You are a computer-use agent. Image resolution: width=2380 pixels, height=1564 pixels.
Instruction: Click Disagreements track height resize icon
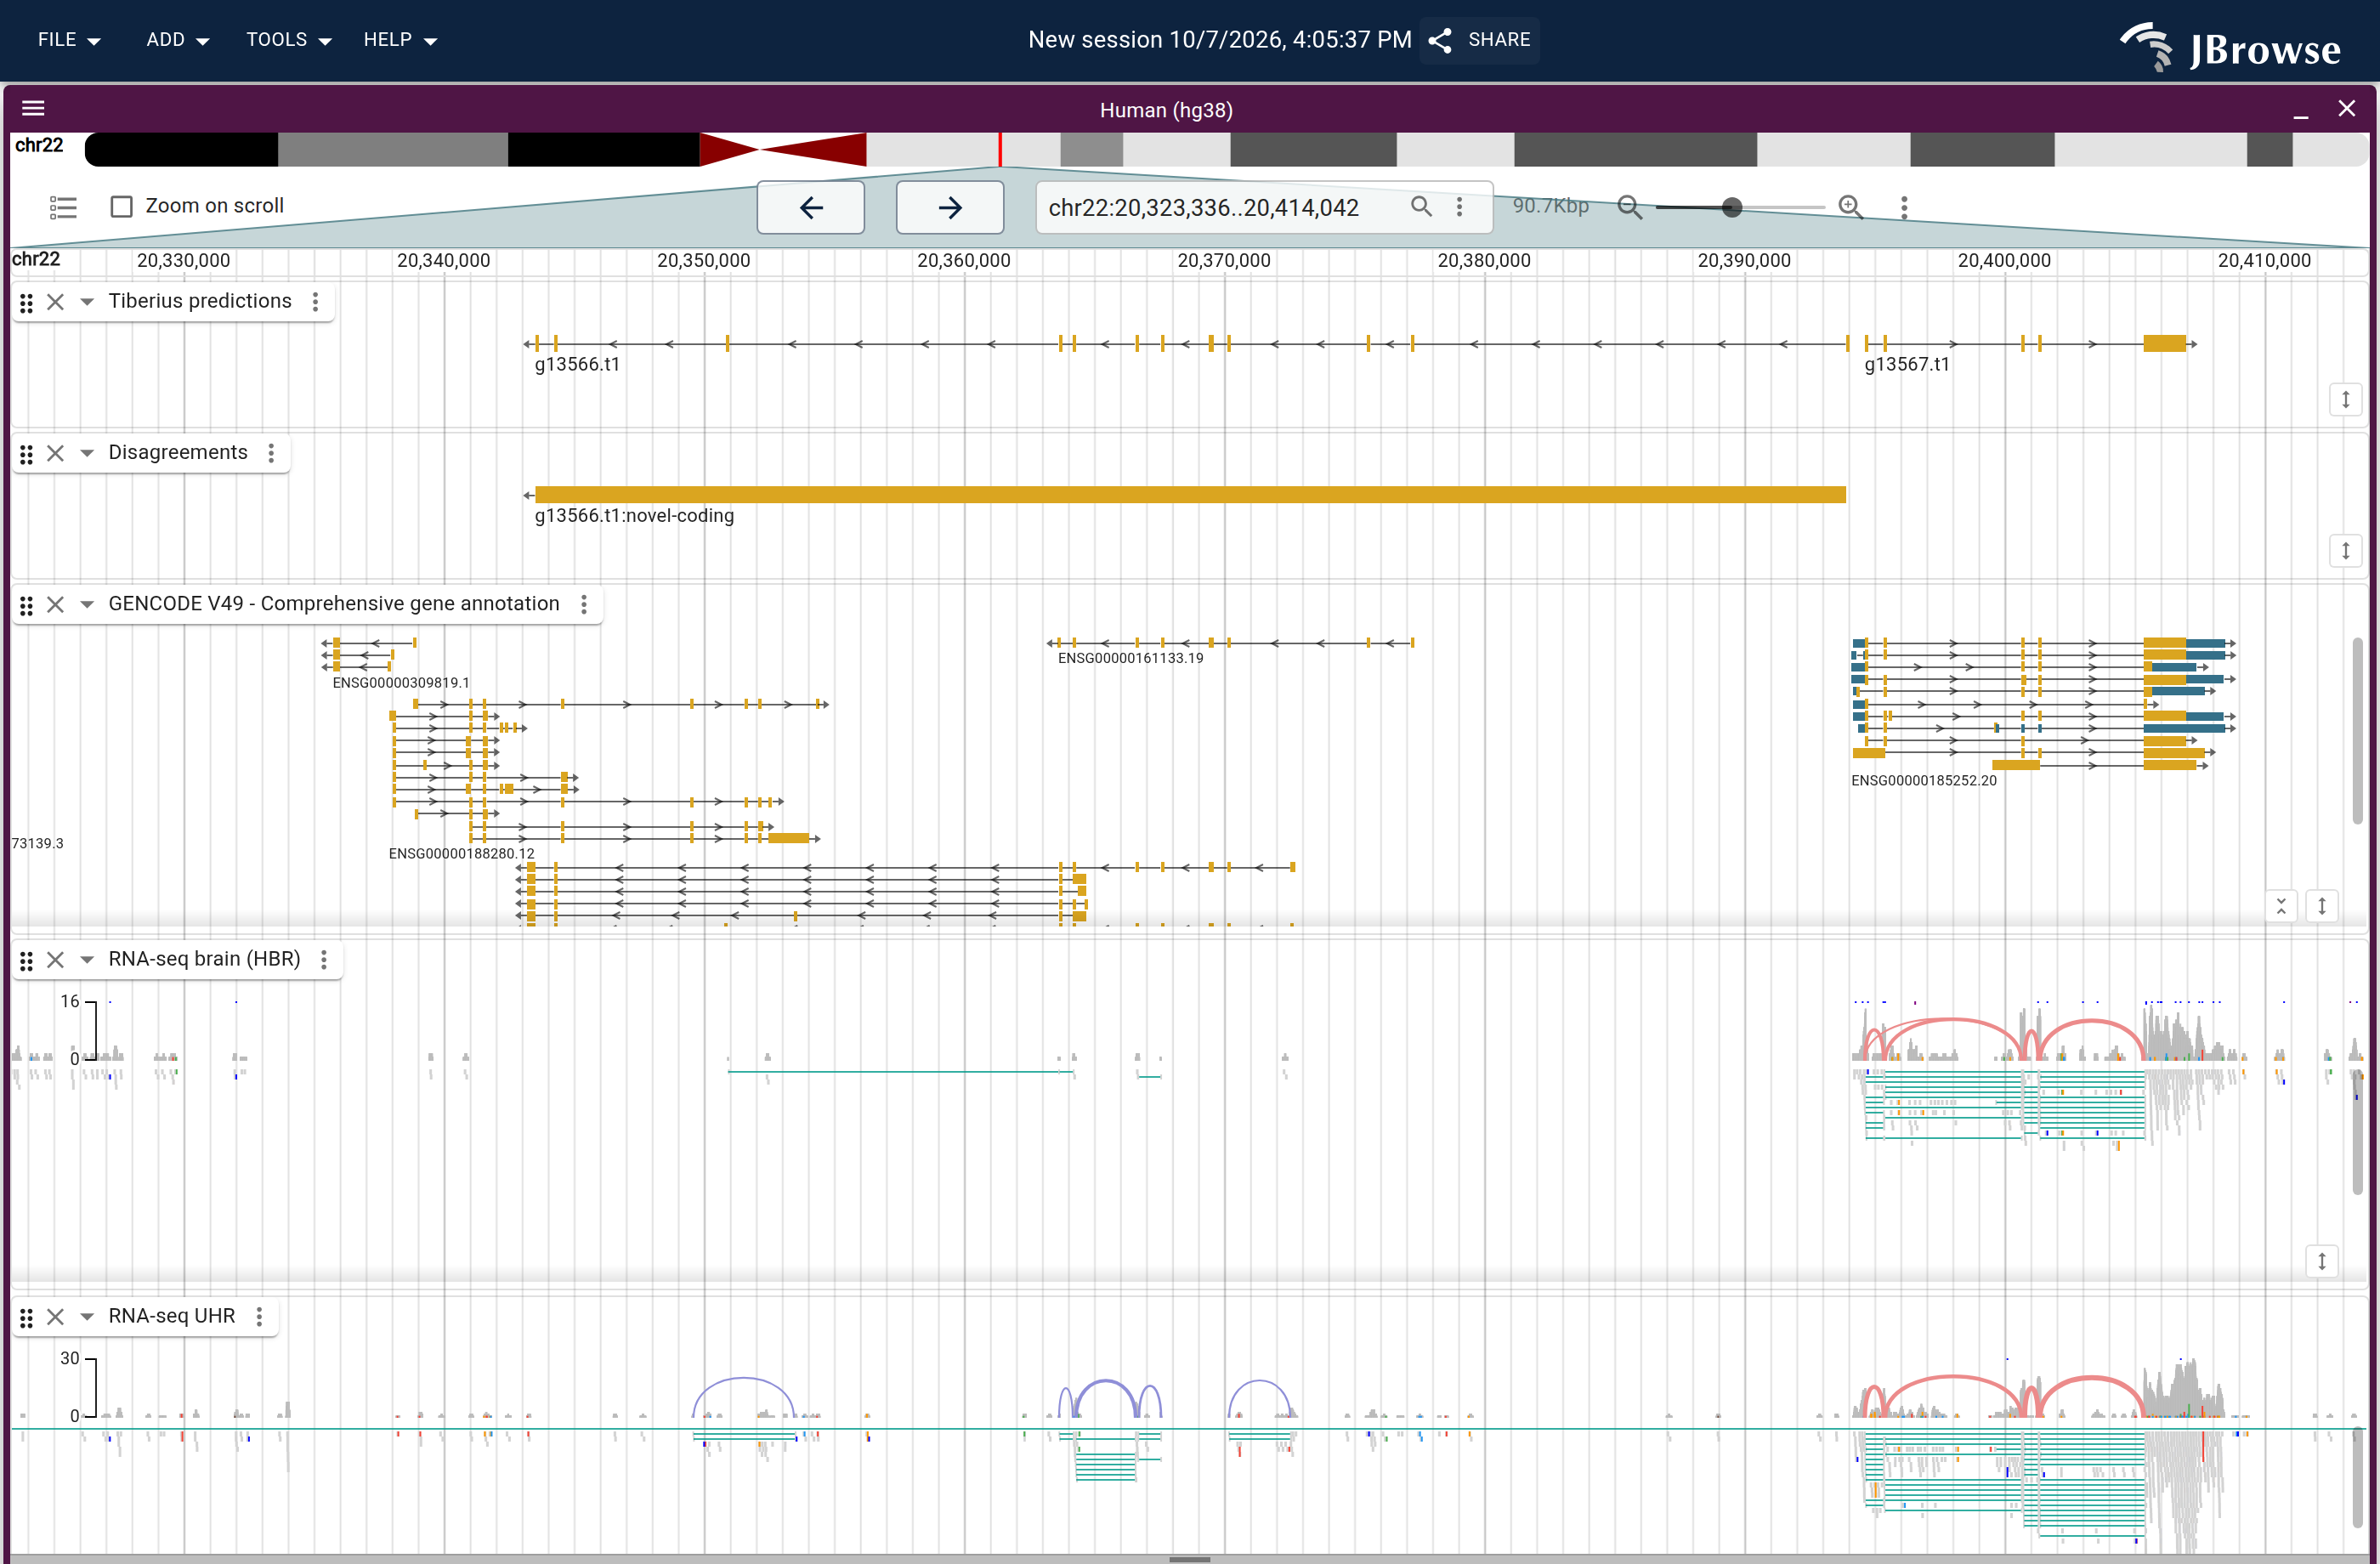[x=2345, y=551]
